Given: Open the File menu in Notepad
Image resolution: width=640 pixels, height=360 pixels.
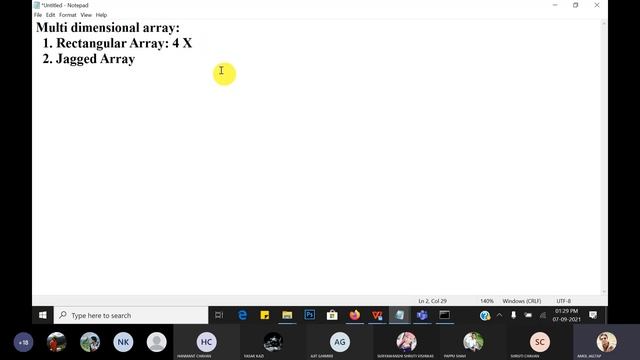Looking at the screenshot, I should tap(38, 15).
